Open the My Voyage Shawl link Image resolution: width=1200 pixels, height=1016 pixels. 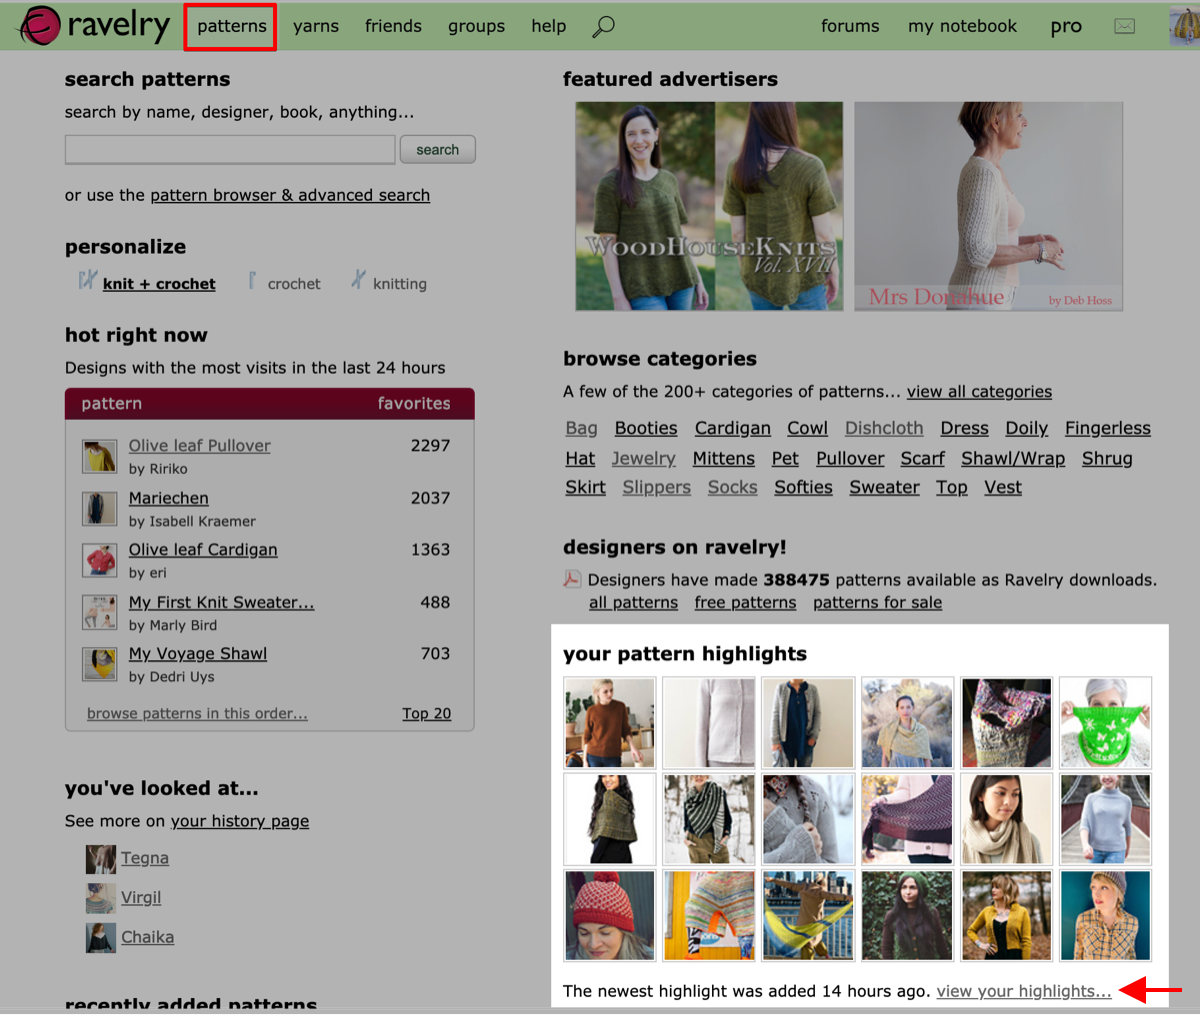coord(197,654)
